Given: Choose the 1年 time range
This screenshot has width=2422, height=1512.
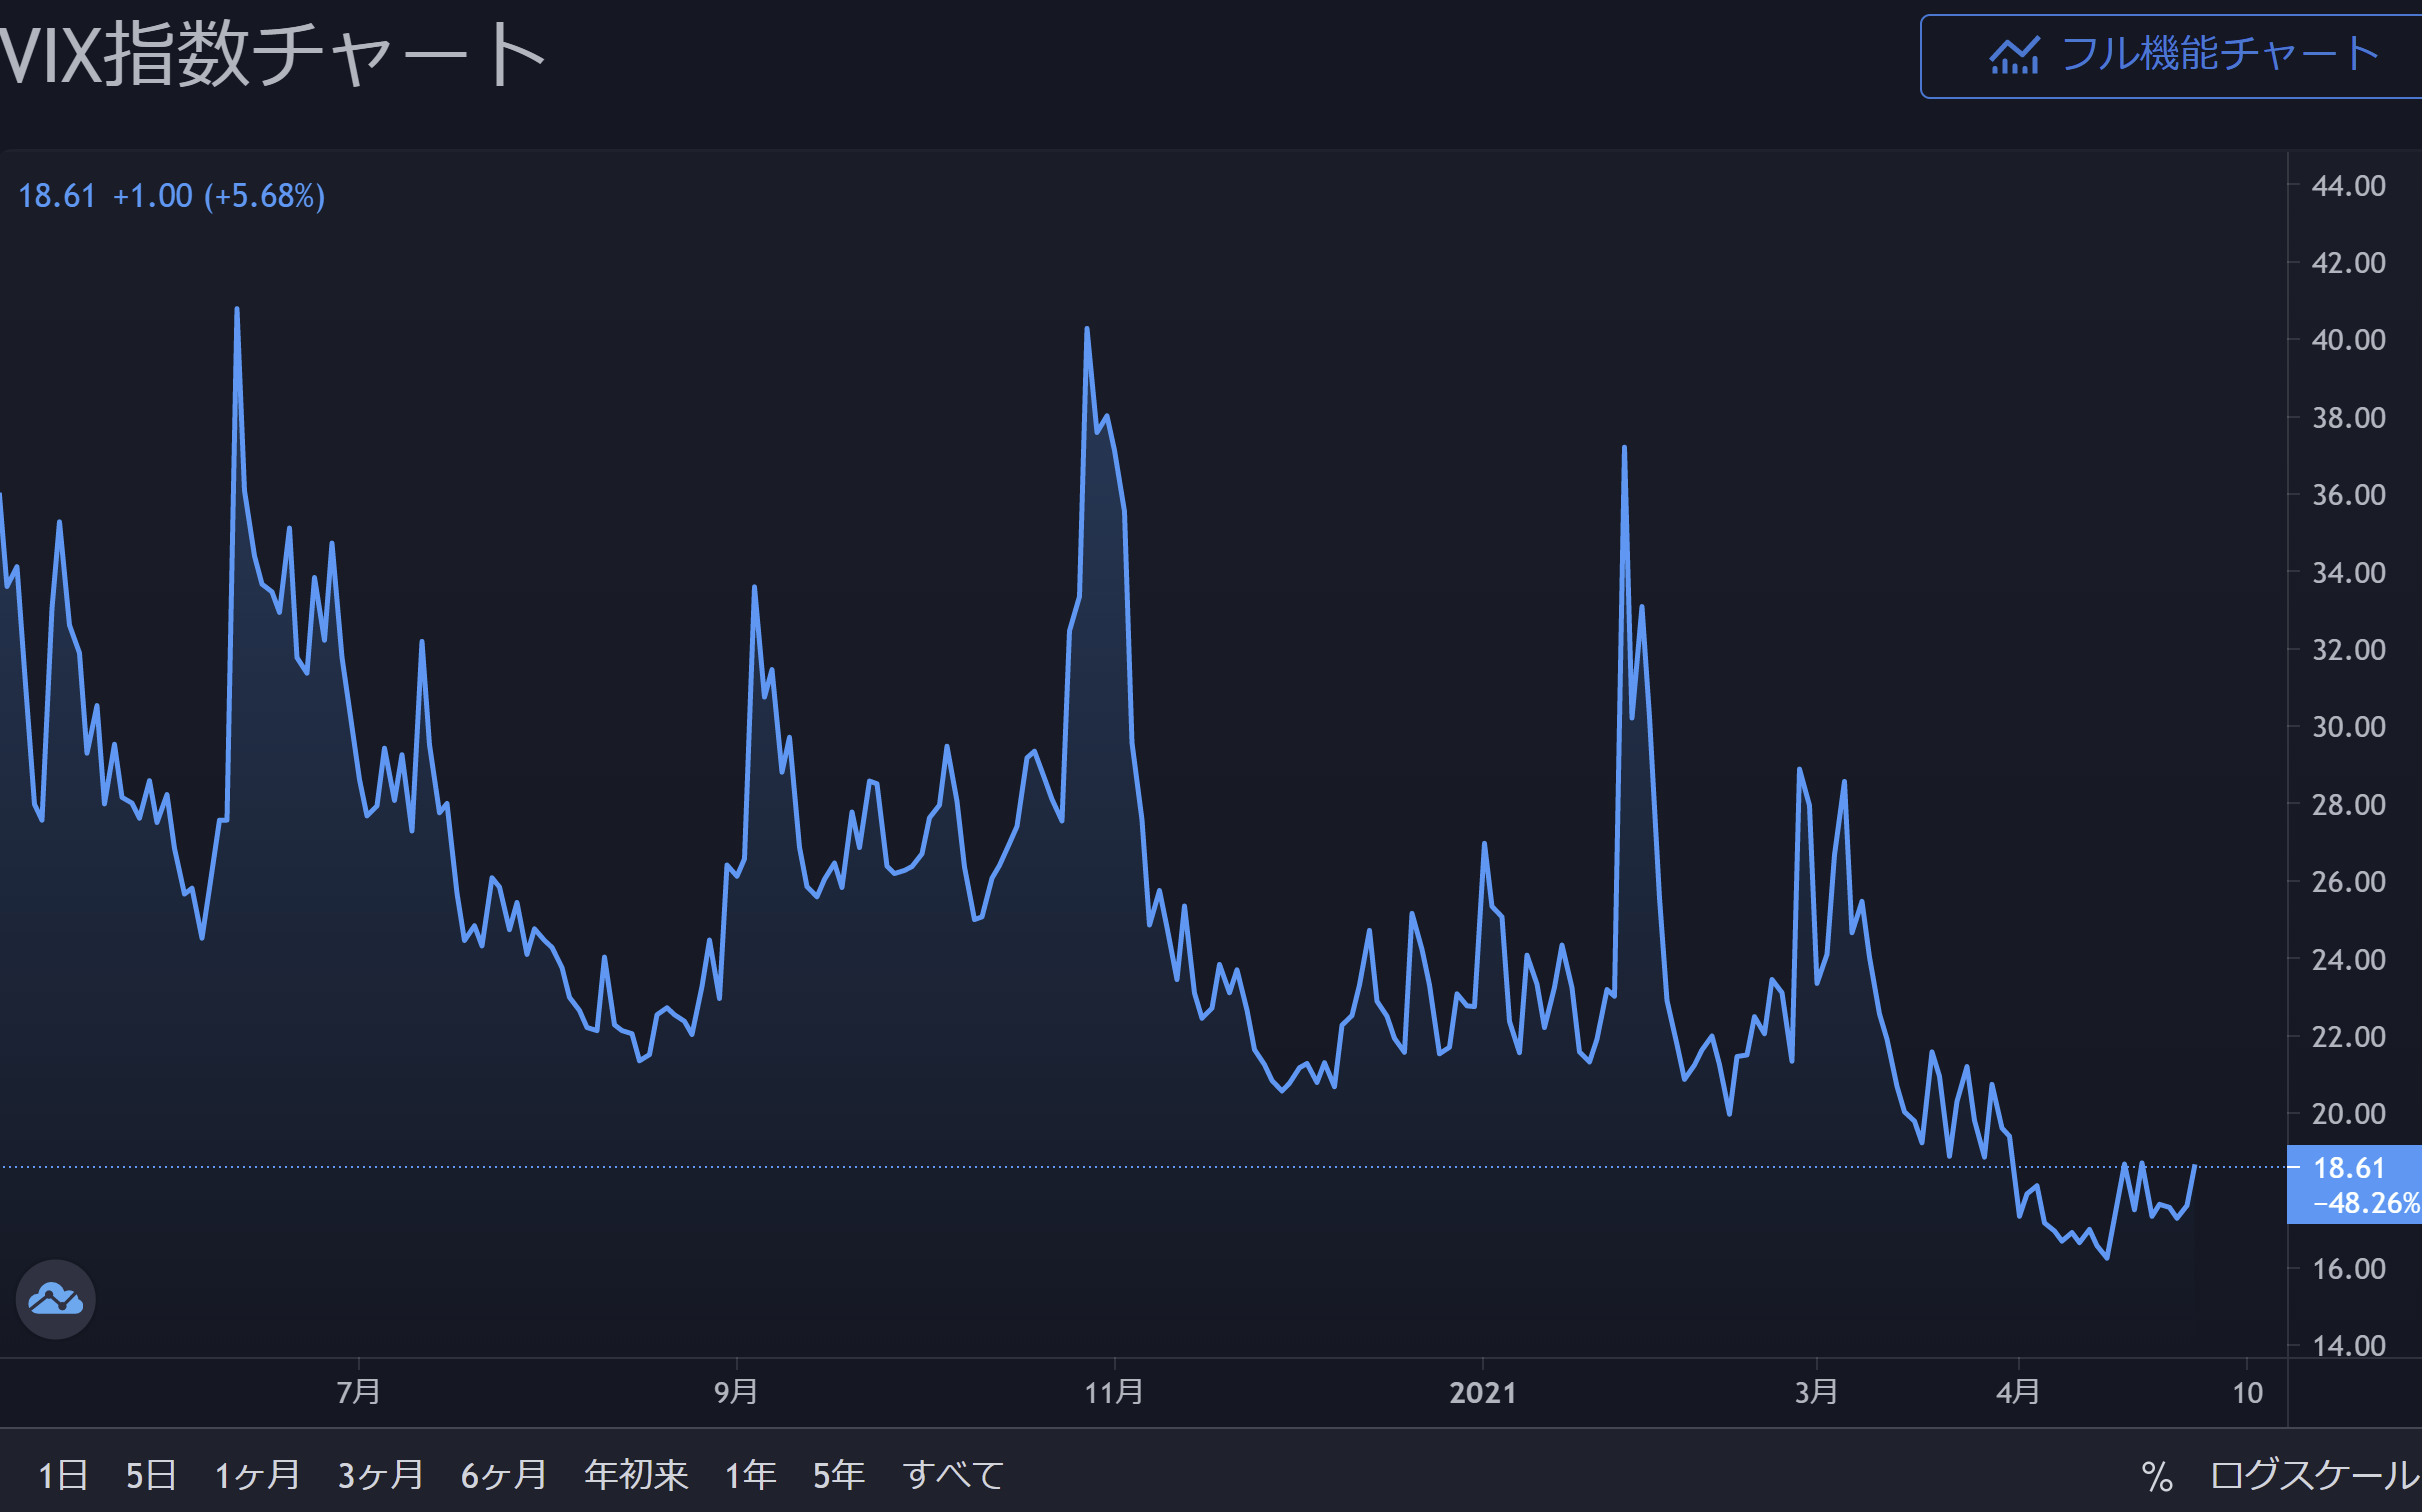Looking at the screenshot, I should click(x=750, y=1475).
